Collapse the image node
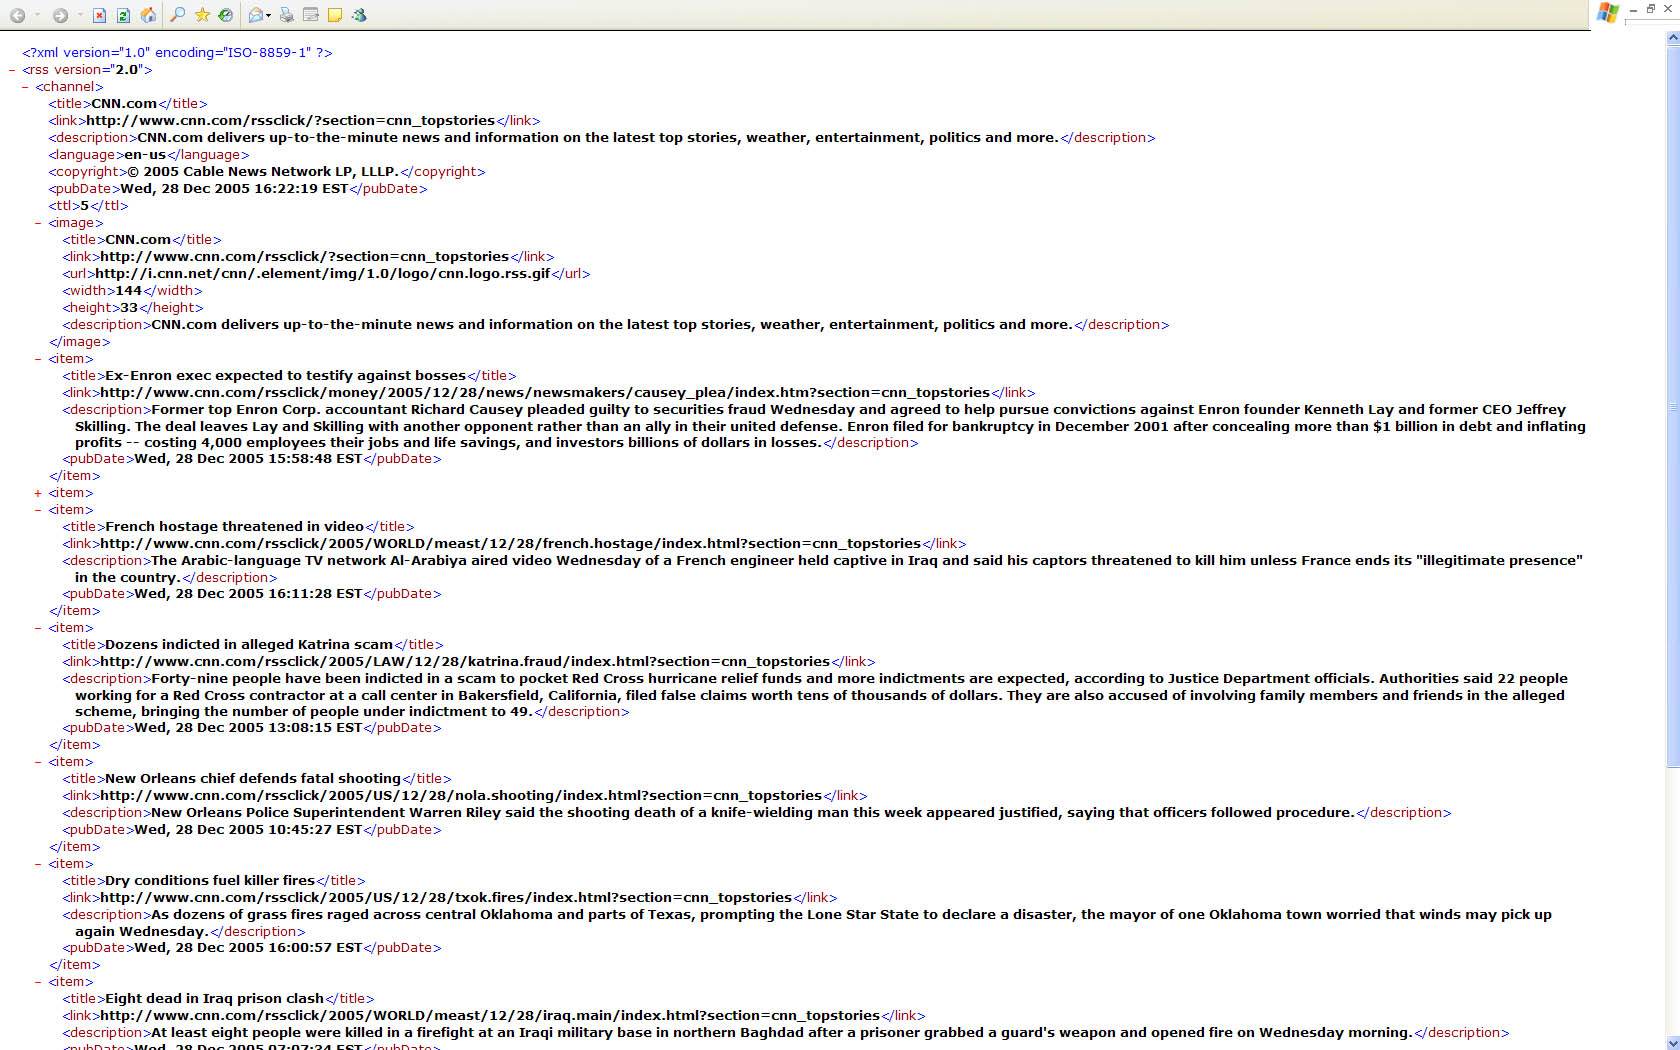The width and height of the screenshot is (1680, 1050). coord(38,223)
